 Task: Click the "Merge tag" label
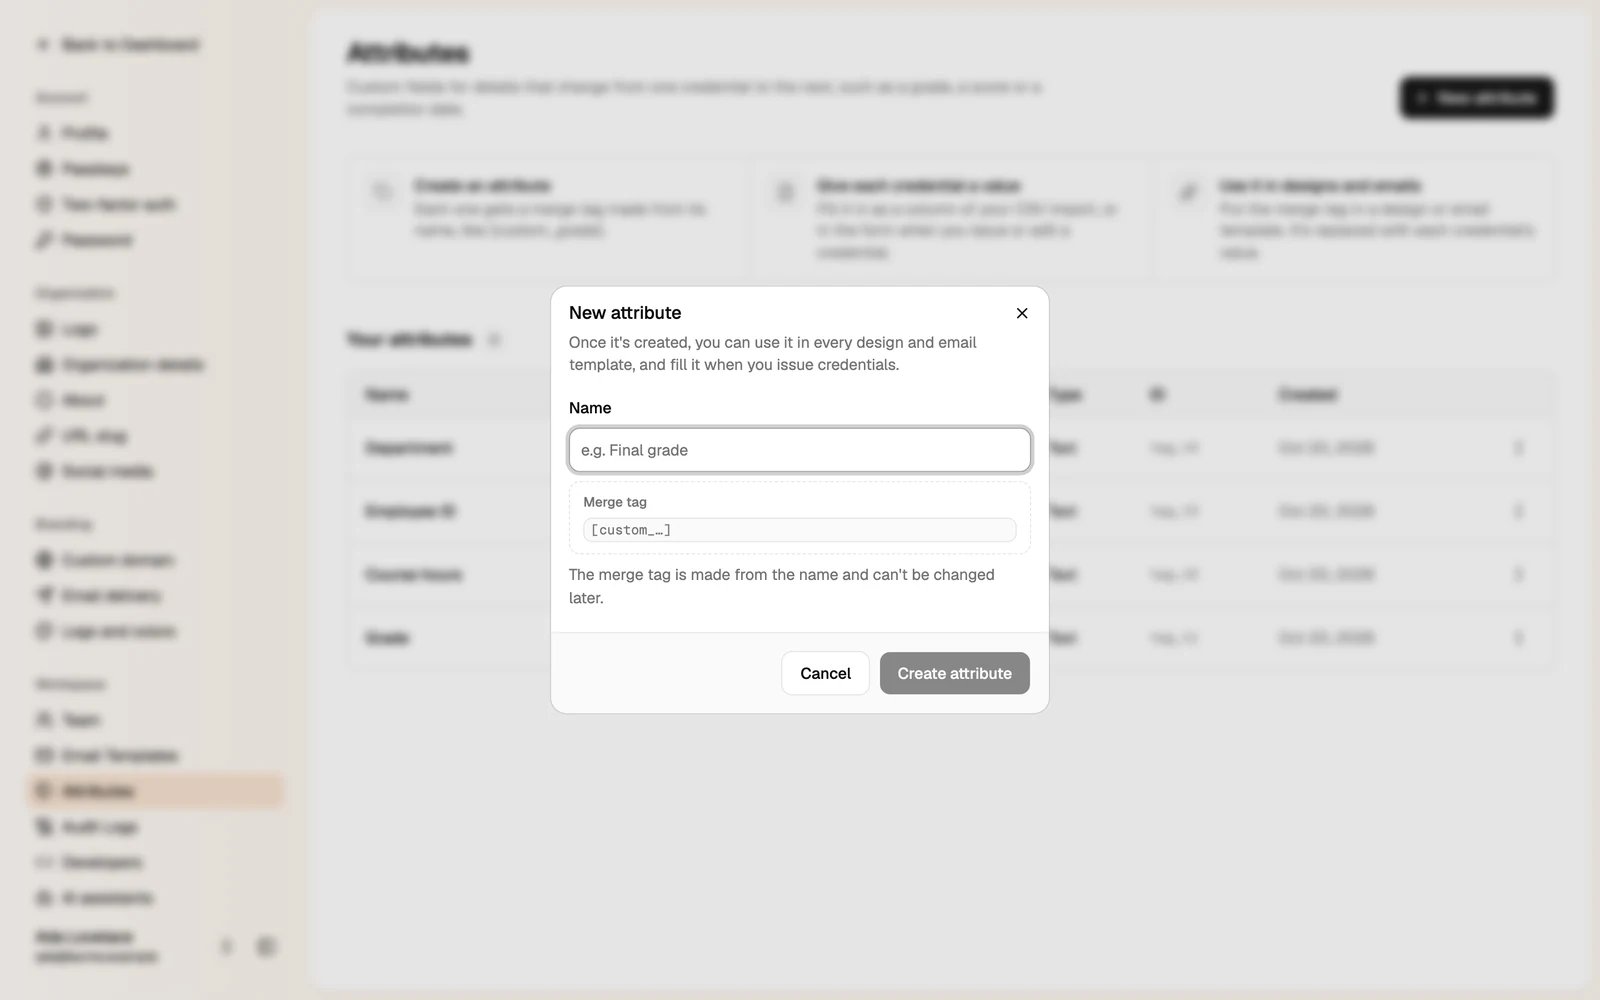point(615,502)
